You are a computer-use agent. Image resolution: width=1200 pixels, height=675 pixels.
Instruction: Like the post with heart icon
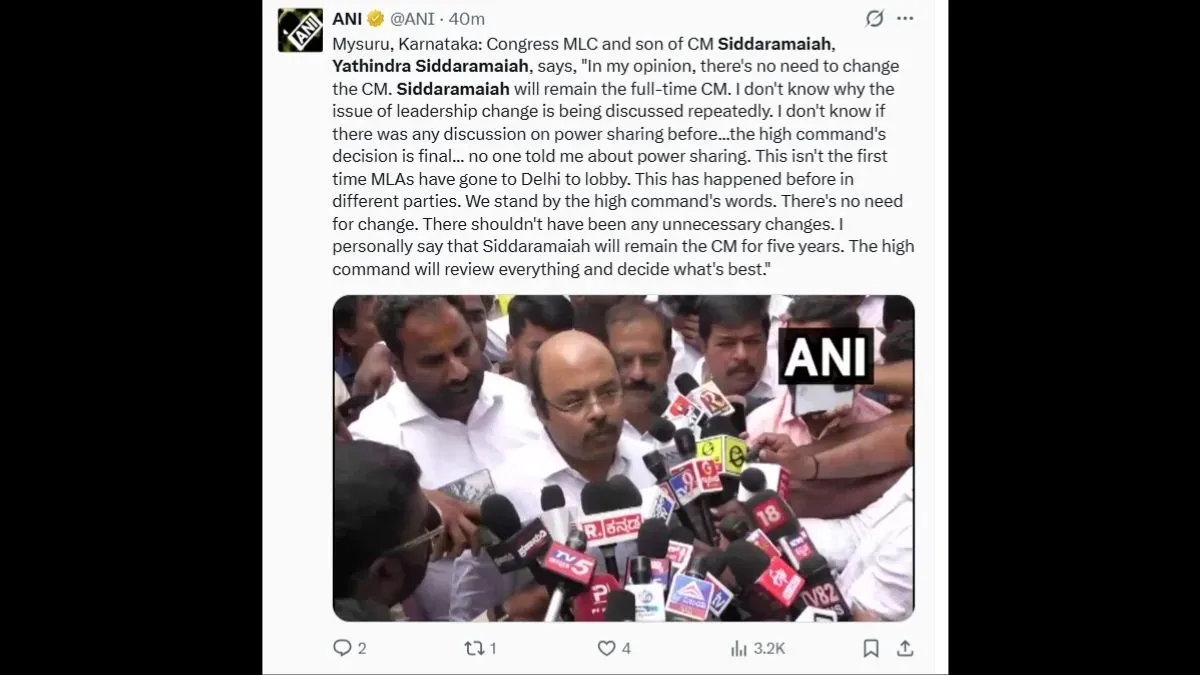pos(606,648)
